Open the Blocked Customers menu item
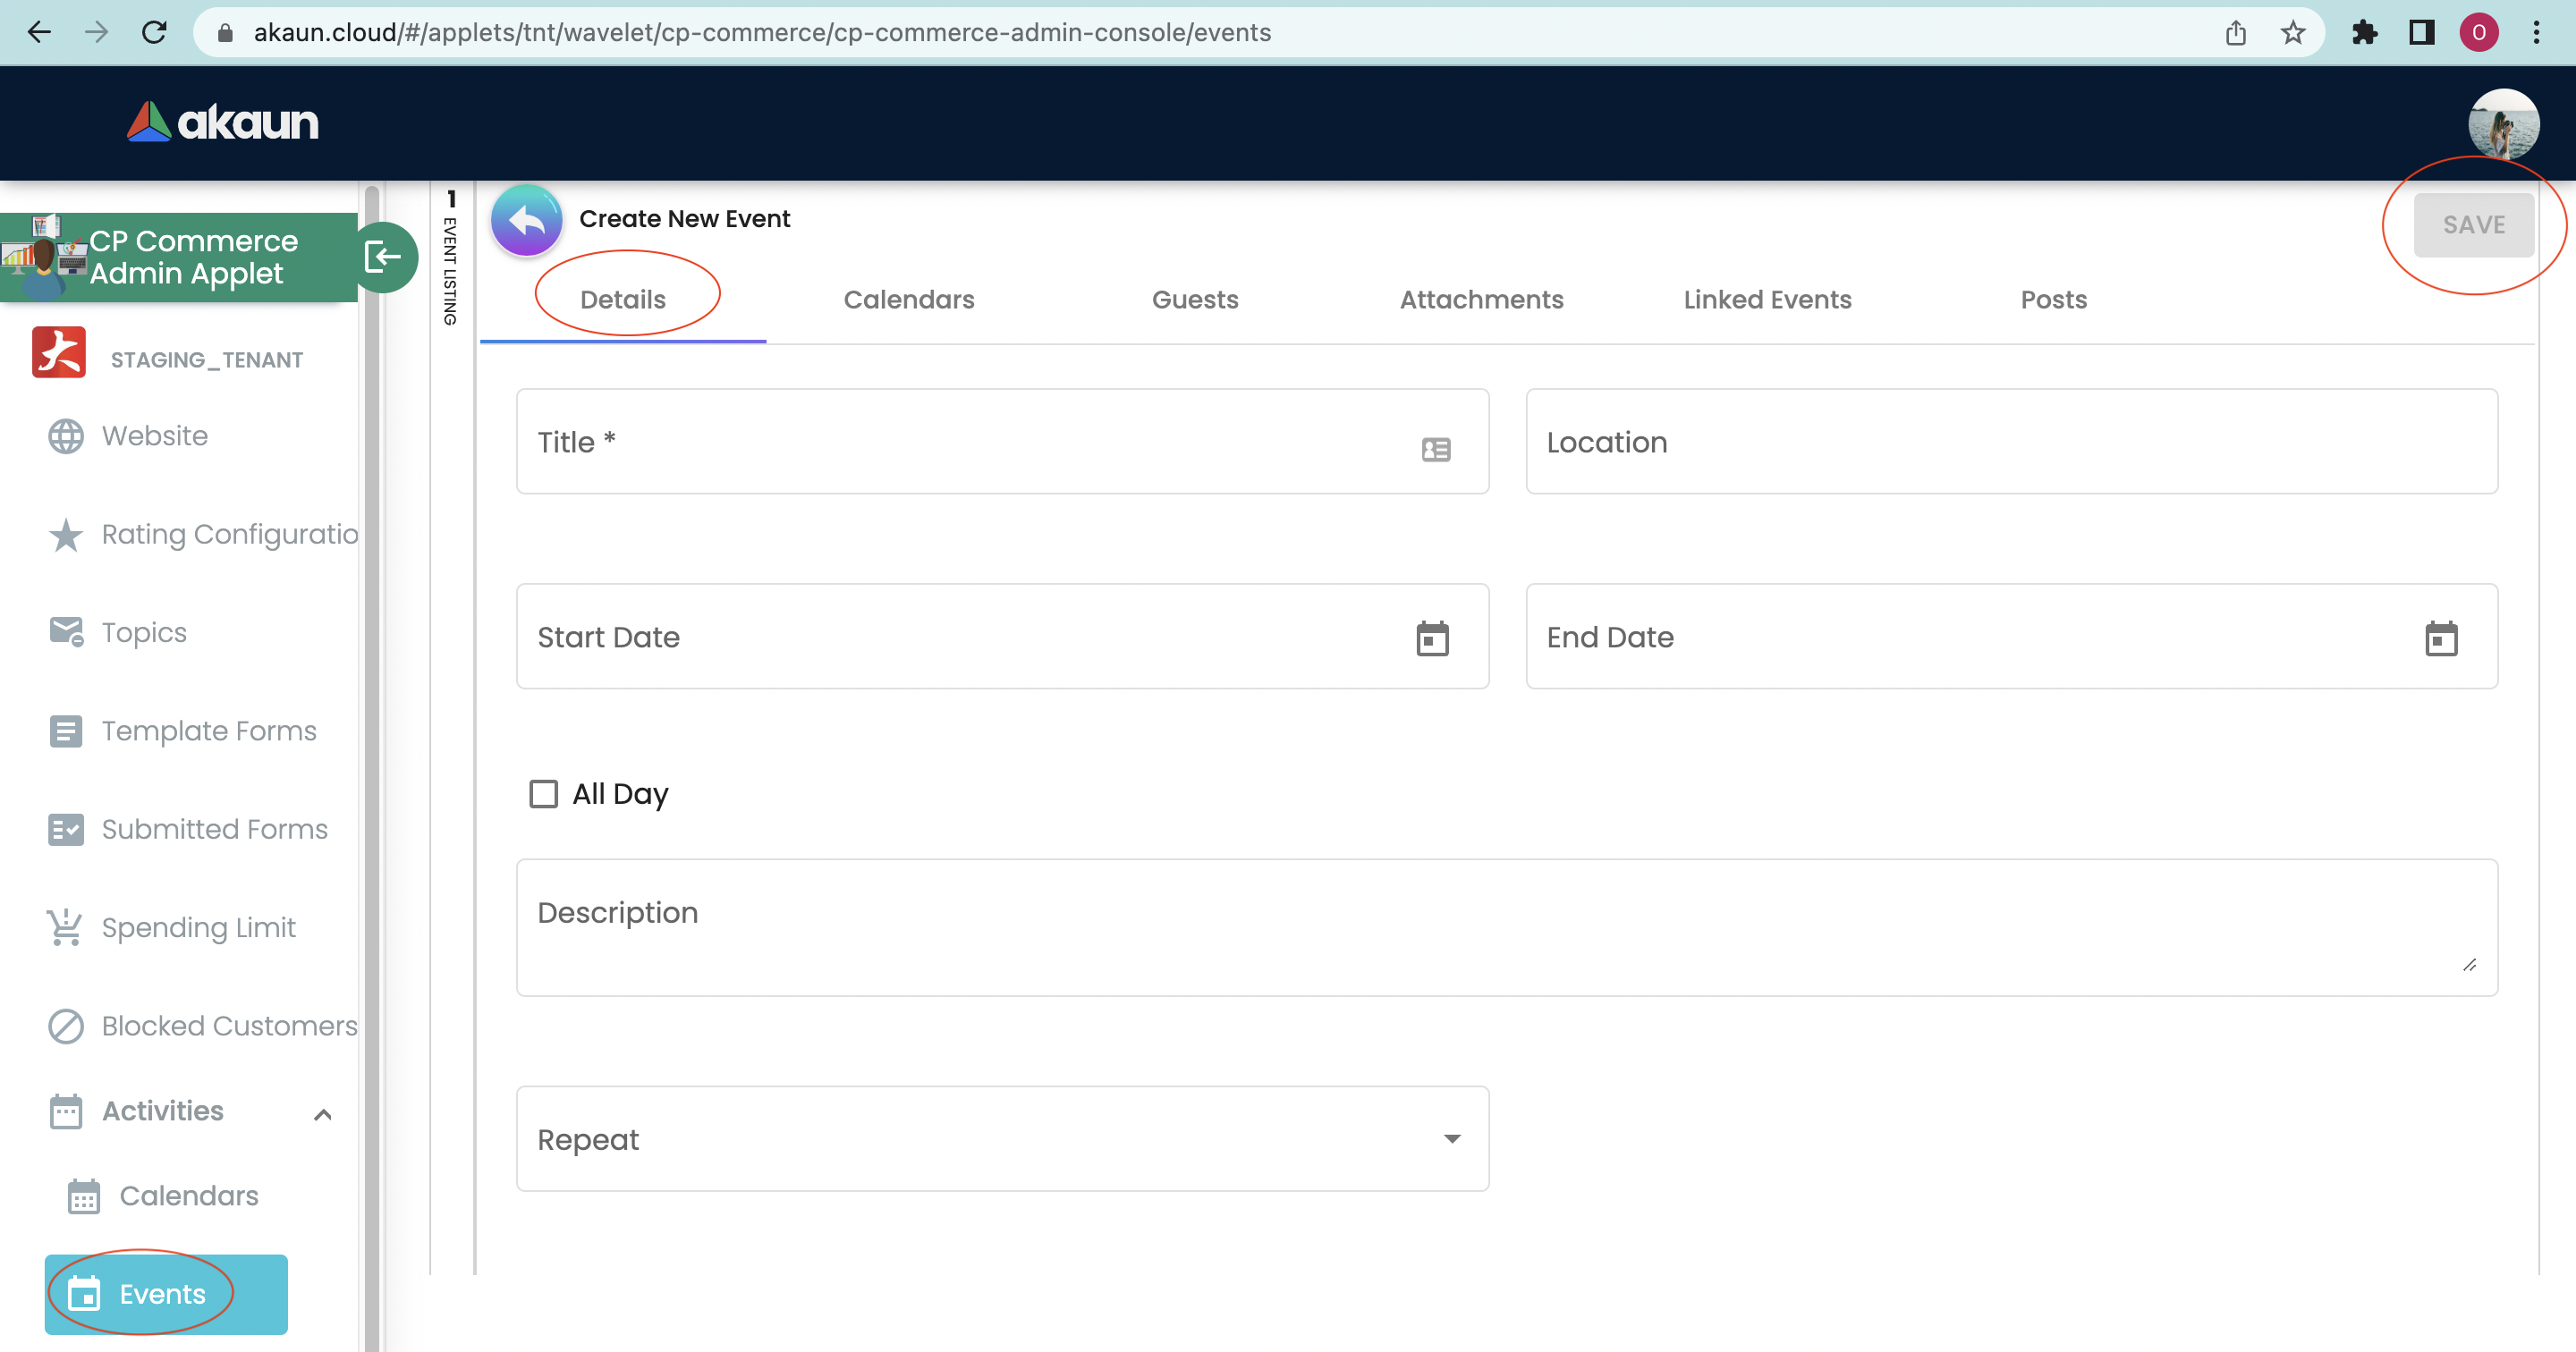Image resolution: width=2576 pixels, height=1352 pixels. click(228, 1026)
